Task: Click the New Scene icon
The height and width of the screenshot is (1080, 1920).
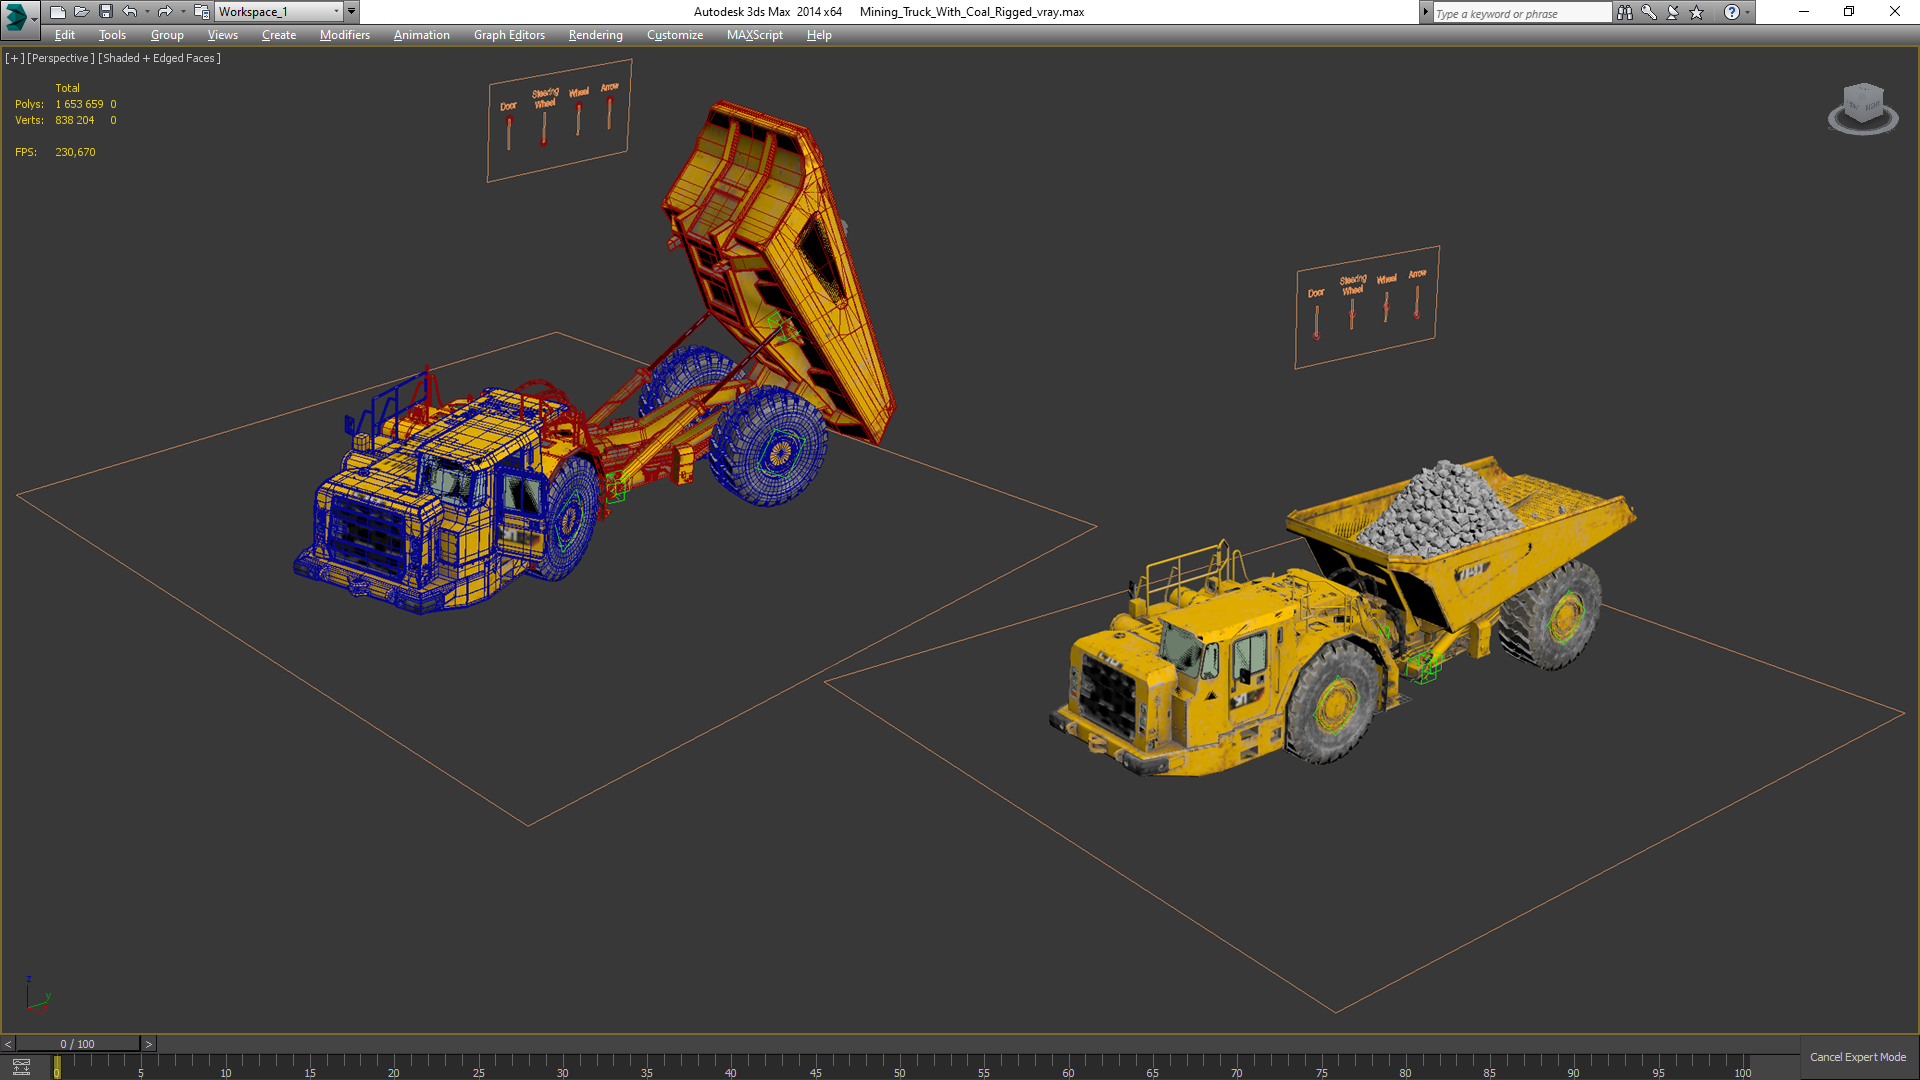Action: [57, 12]
